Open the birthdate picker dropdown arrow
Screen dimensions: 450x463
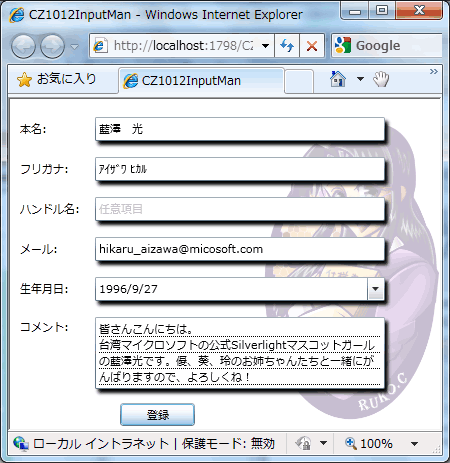[x=376, y=289]
